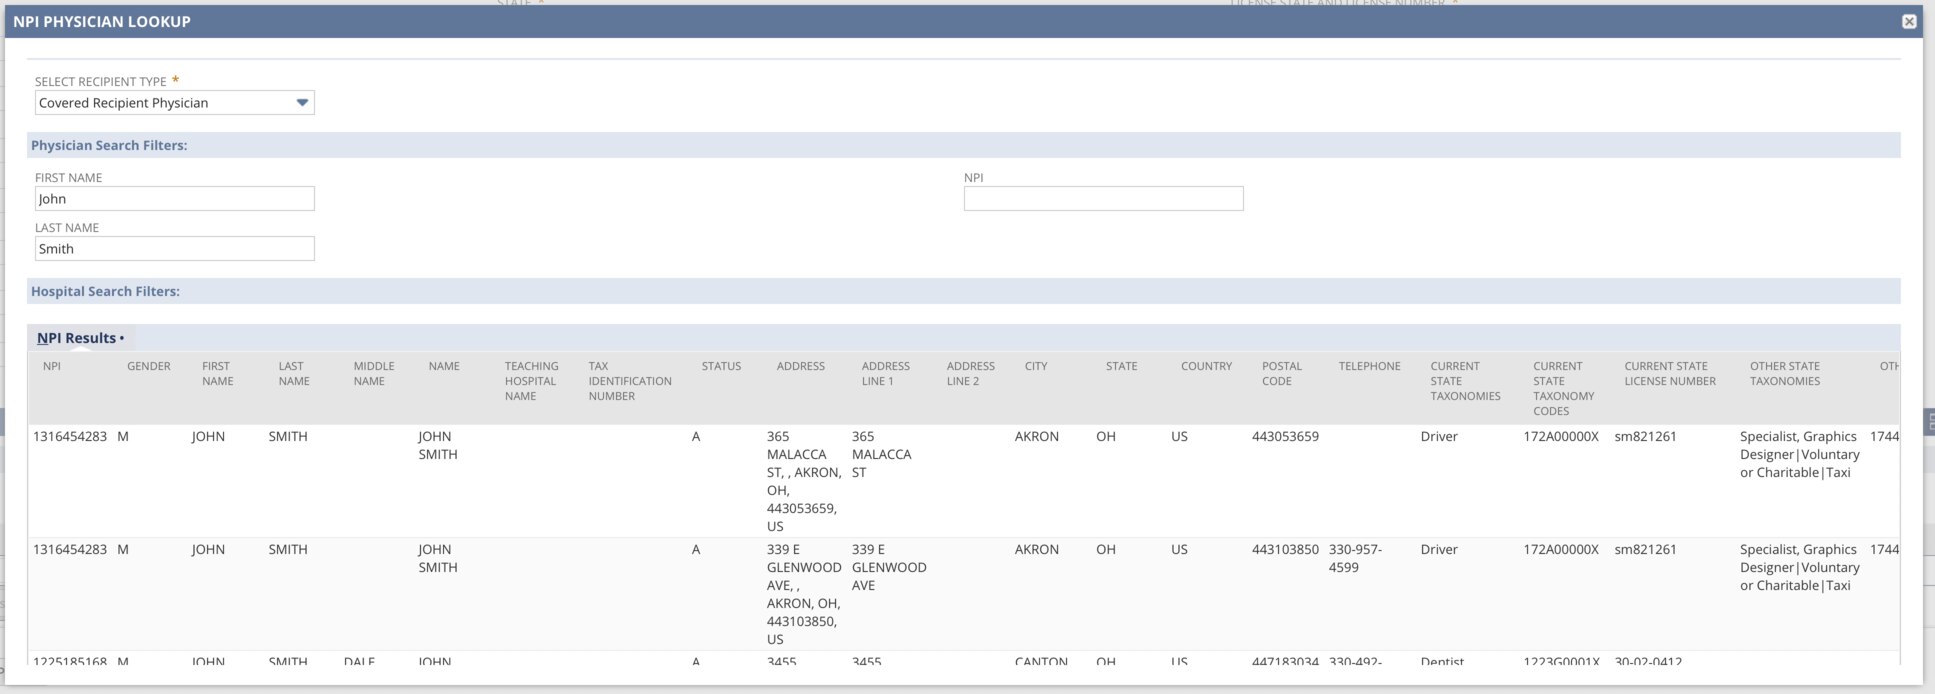1935x694 pixels.
Task: Sort by the Status column header
Action: coord(721,366)
